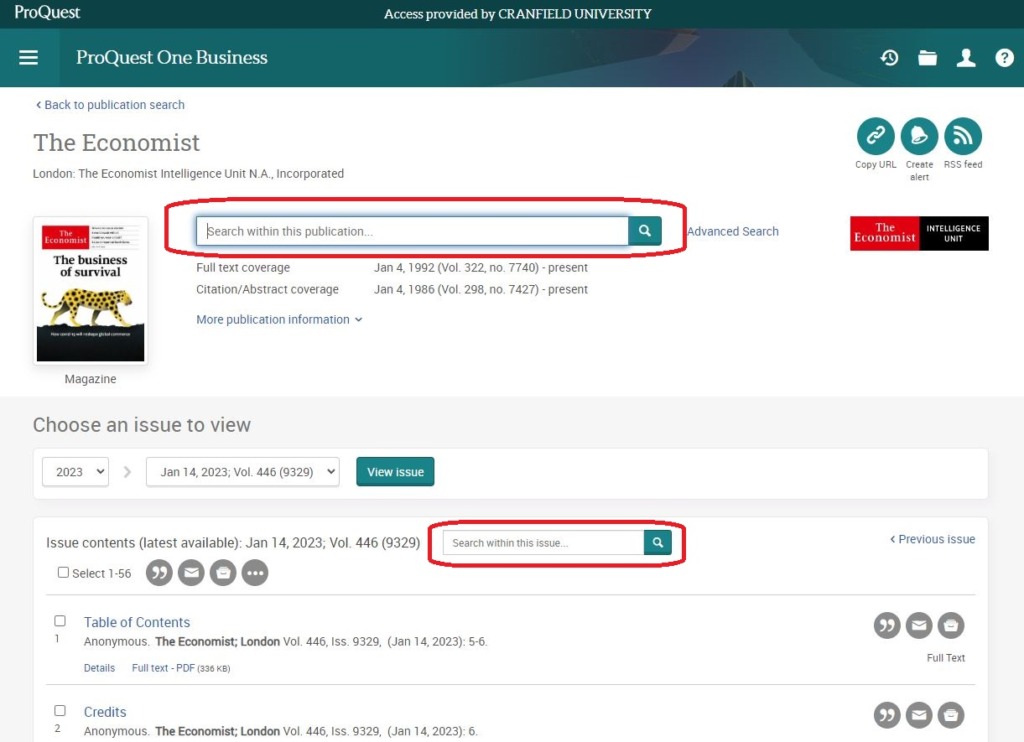Open recent searches history icon
1024x742 pixels.
coord(889,58)
